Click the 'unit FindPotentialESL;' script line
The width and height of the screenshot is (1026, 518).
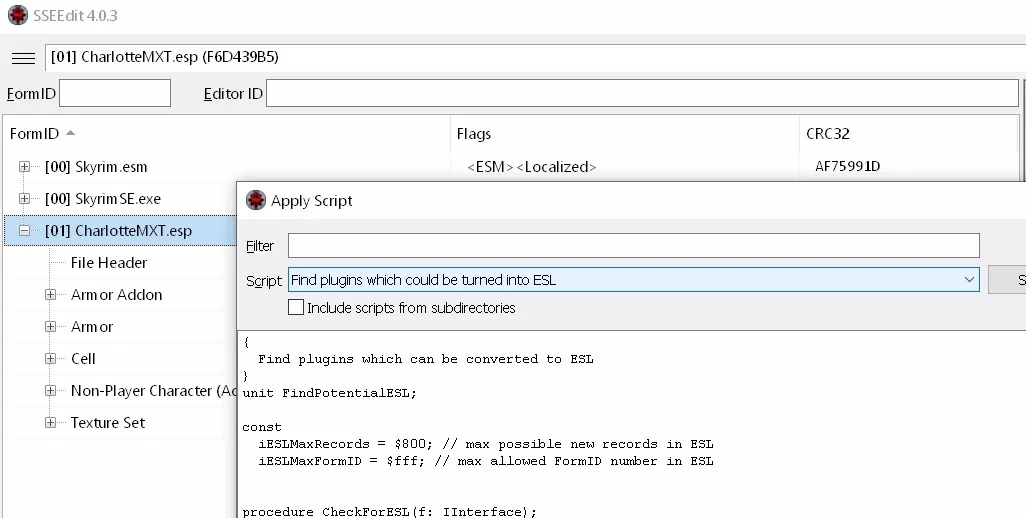click(x=329, y=393)
